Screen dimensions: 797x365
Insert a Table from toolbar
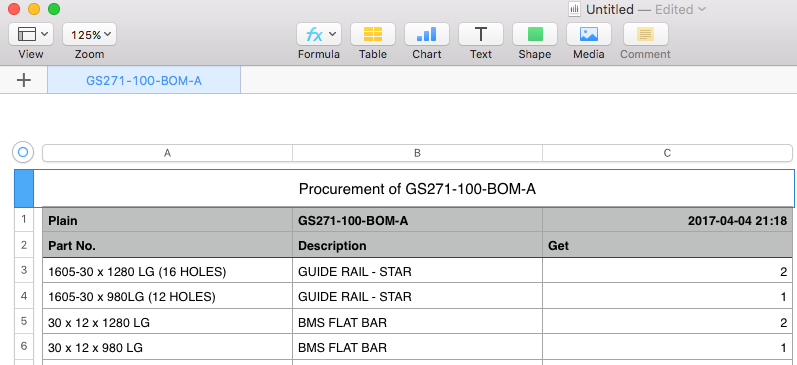[373, 35]
